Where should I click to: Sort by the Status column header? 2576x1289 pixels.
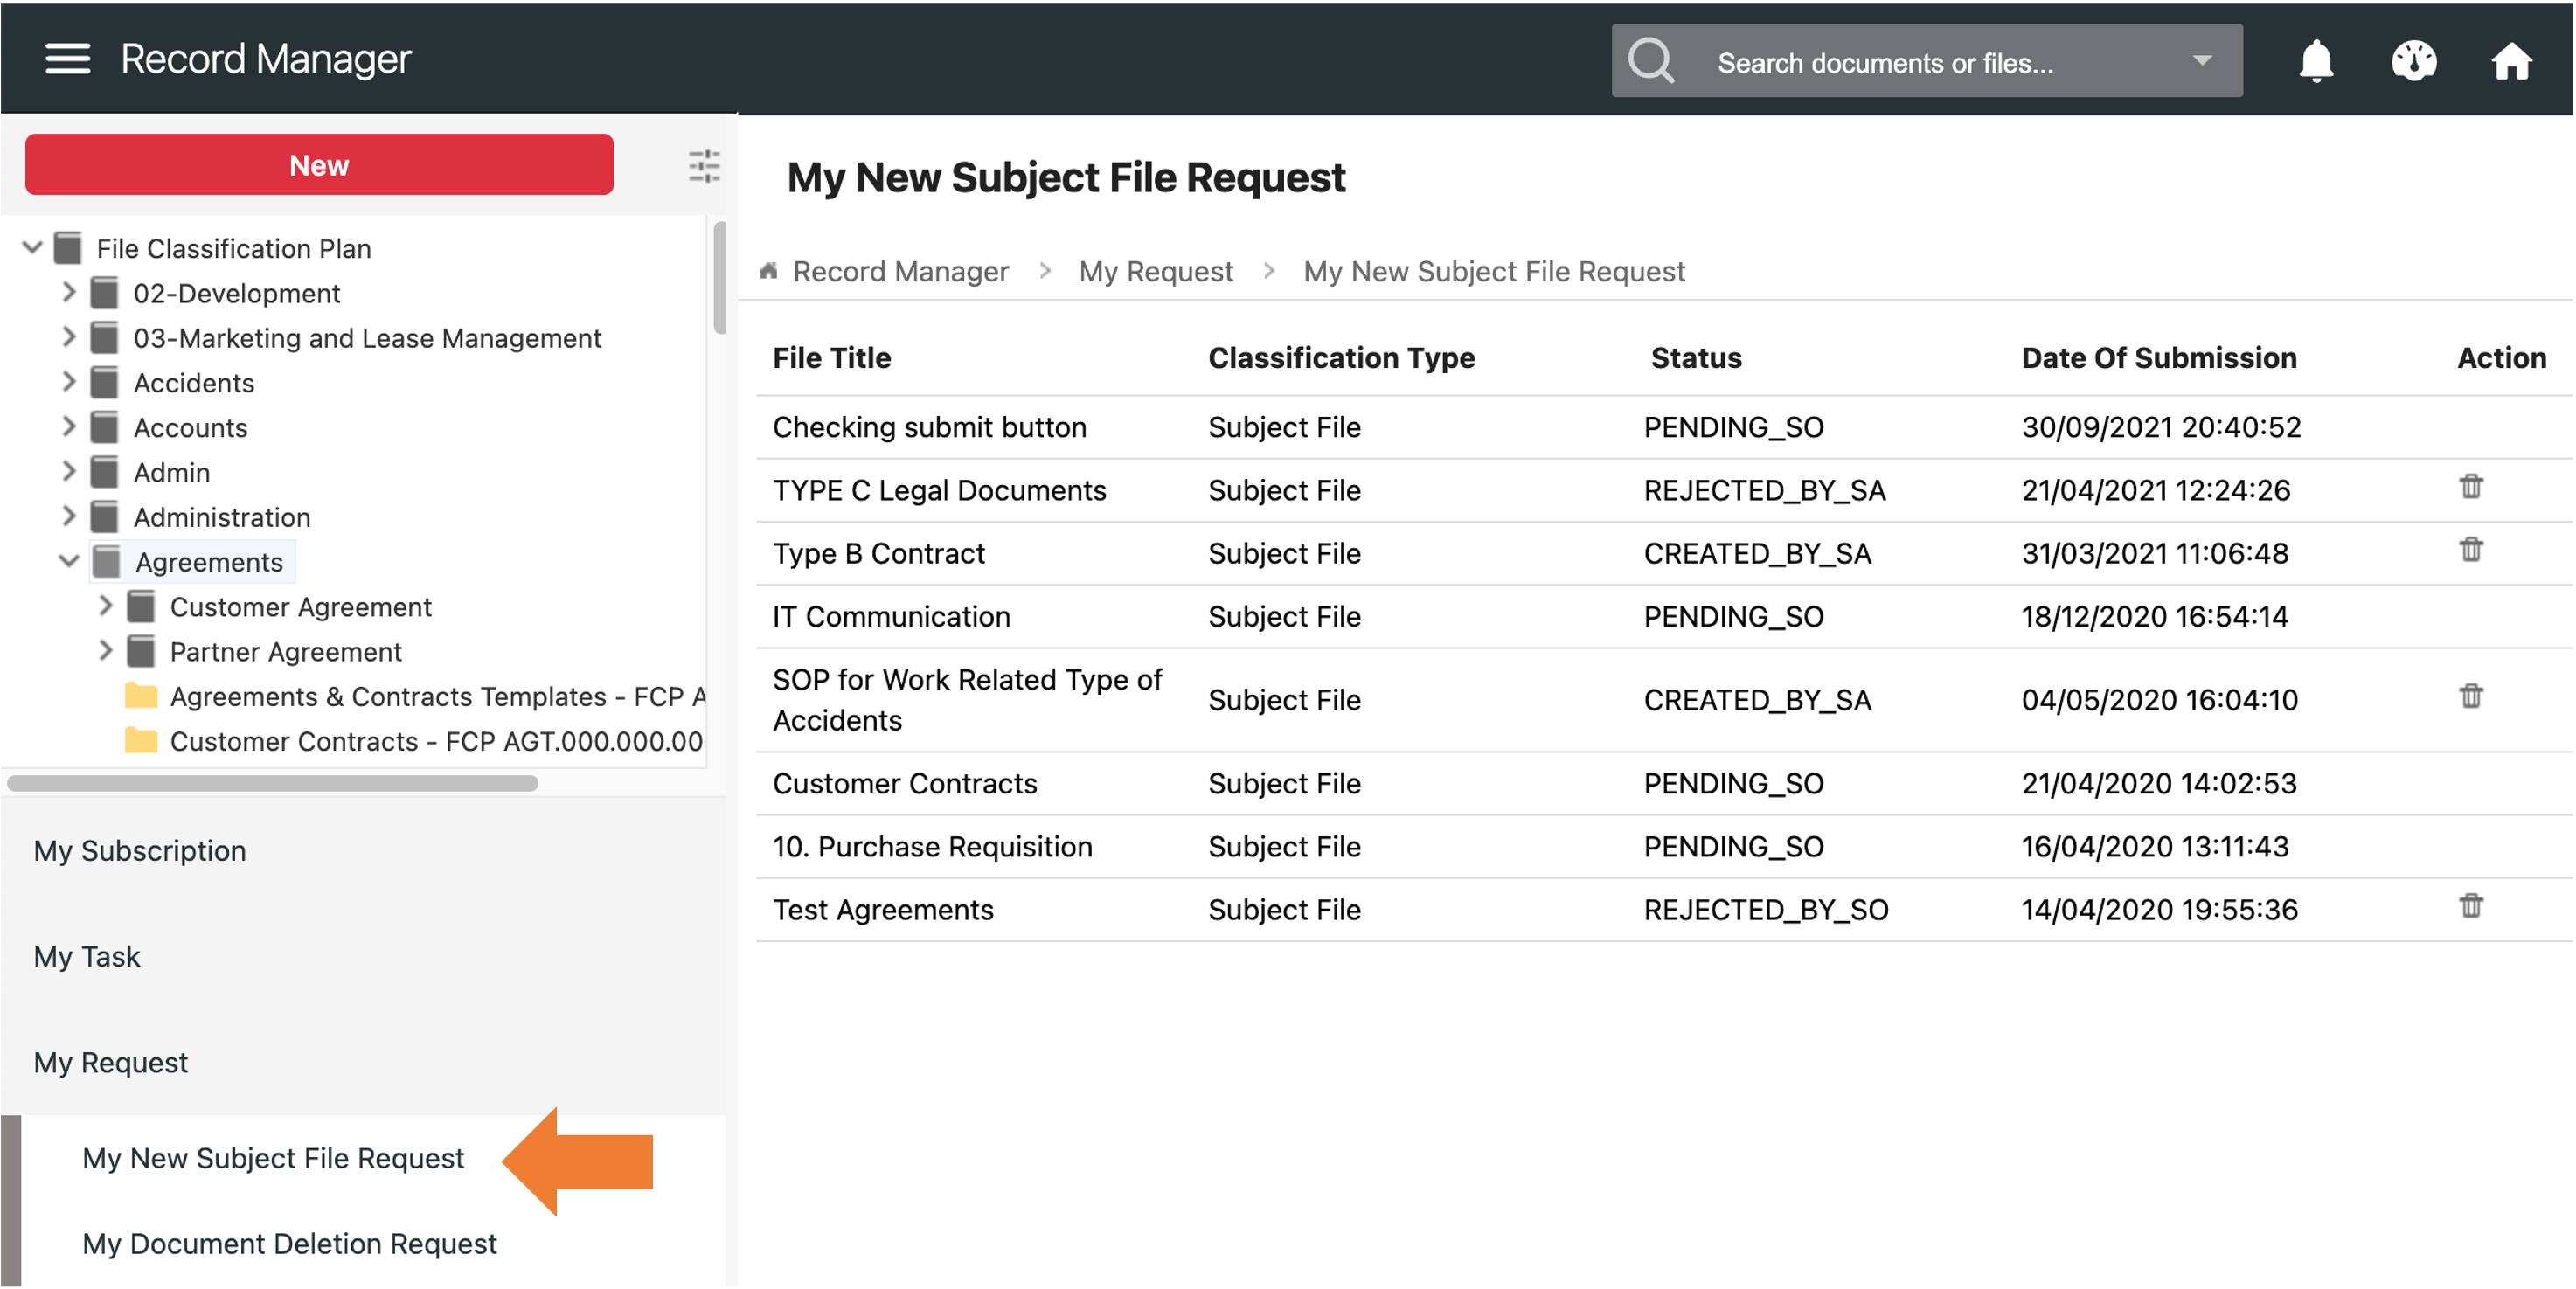coord(1695,358)
